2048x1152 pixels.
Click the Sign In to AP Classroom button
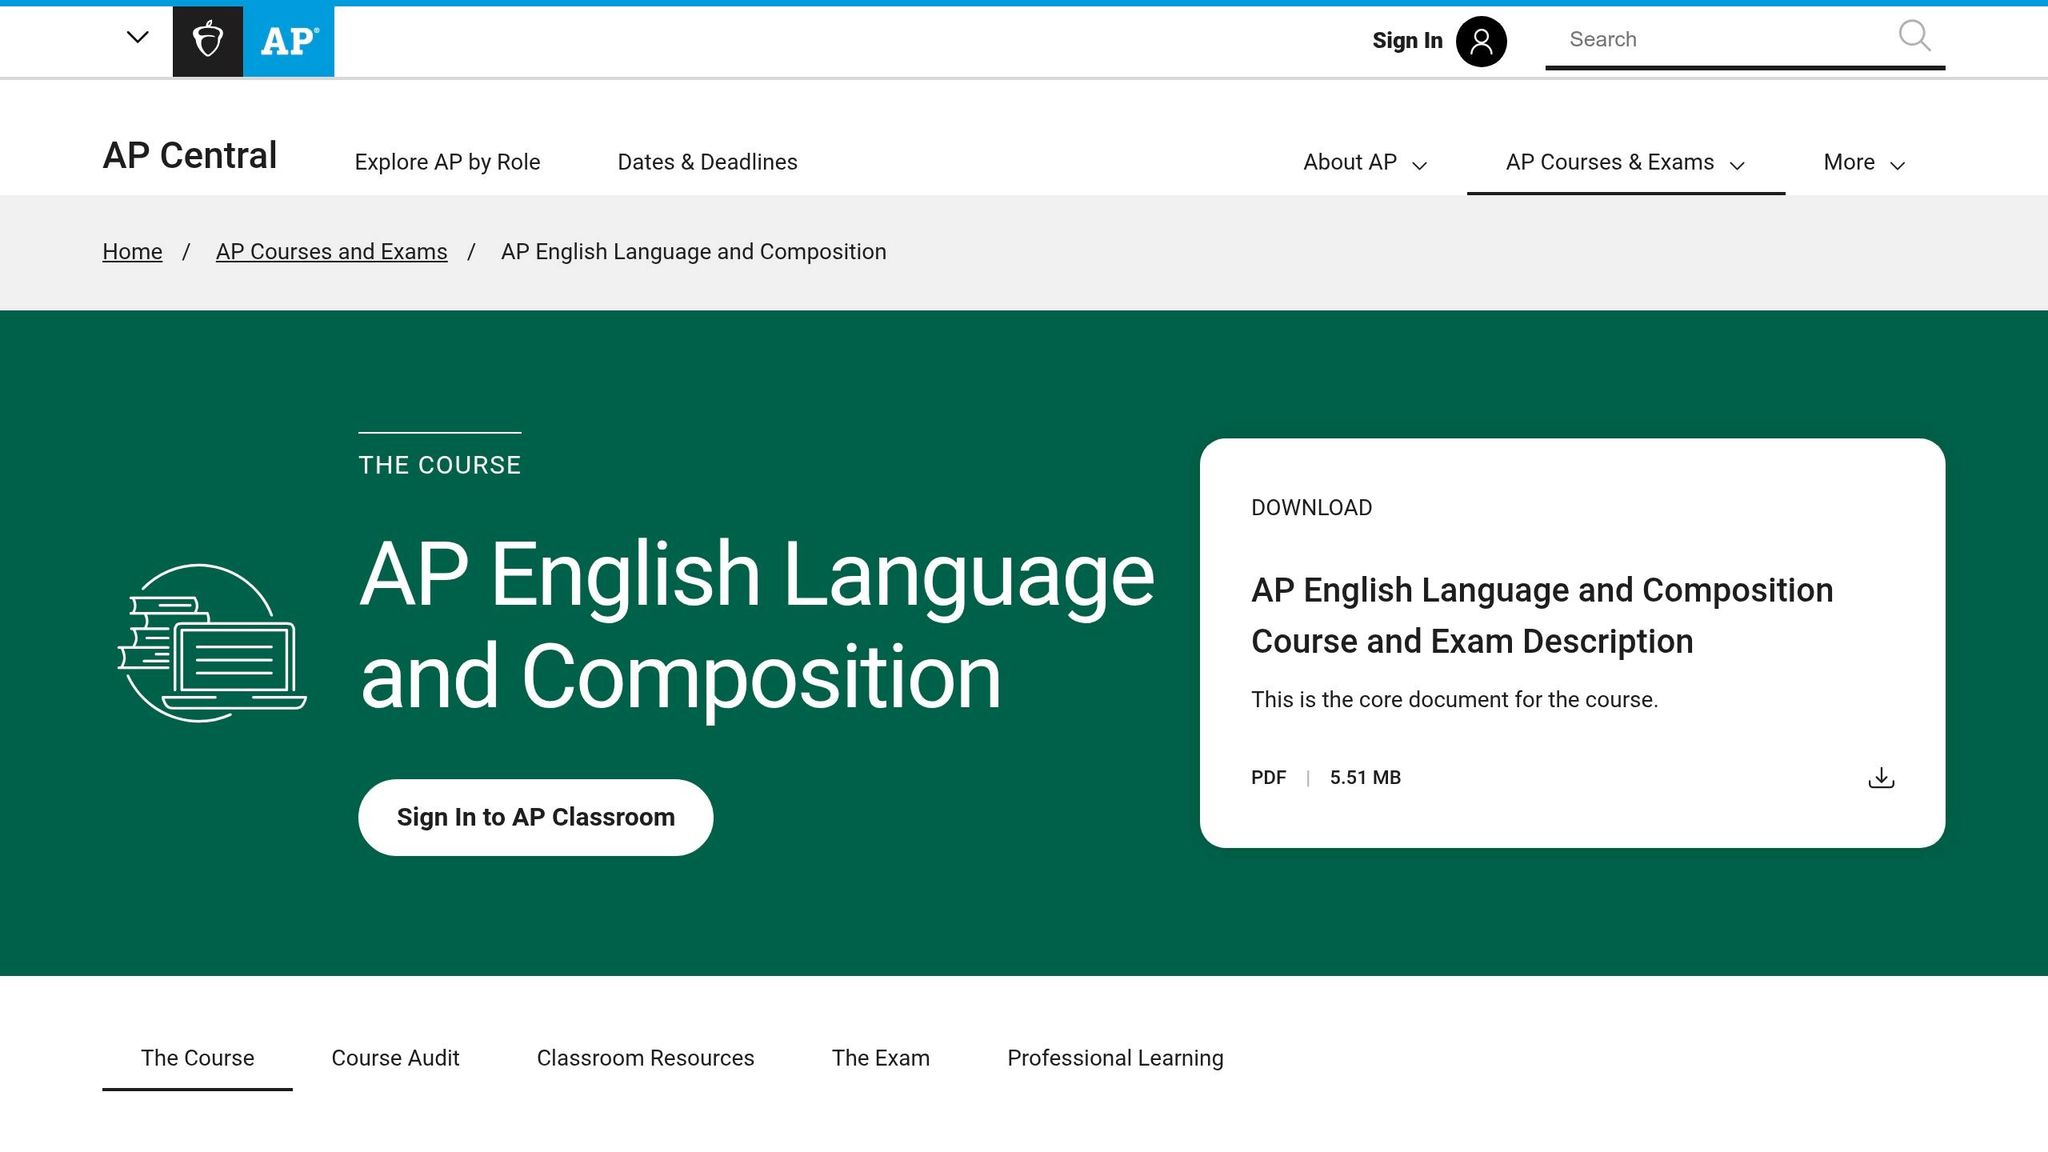(535, 817)
